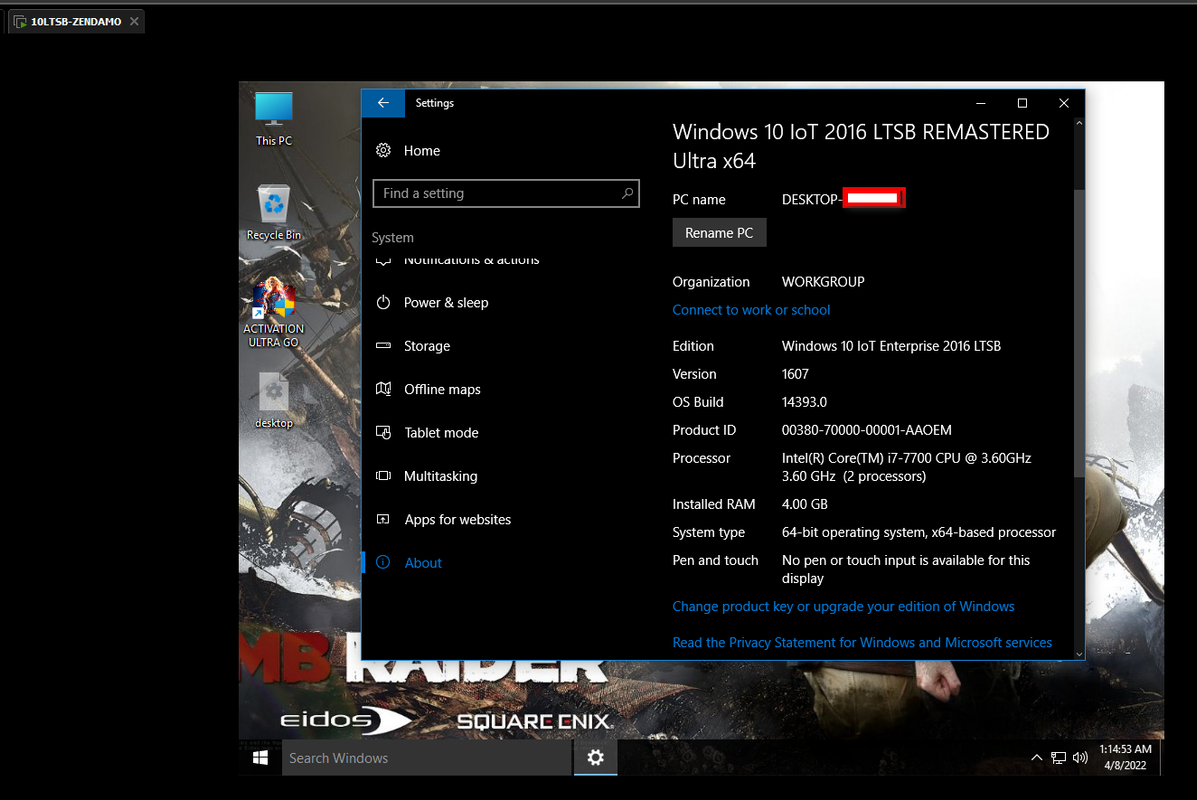1197x800 pixels.
Task: Click the Installed RAM 4.00 GB value
Action: pyautogui.click(x=805, y=505)
